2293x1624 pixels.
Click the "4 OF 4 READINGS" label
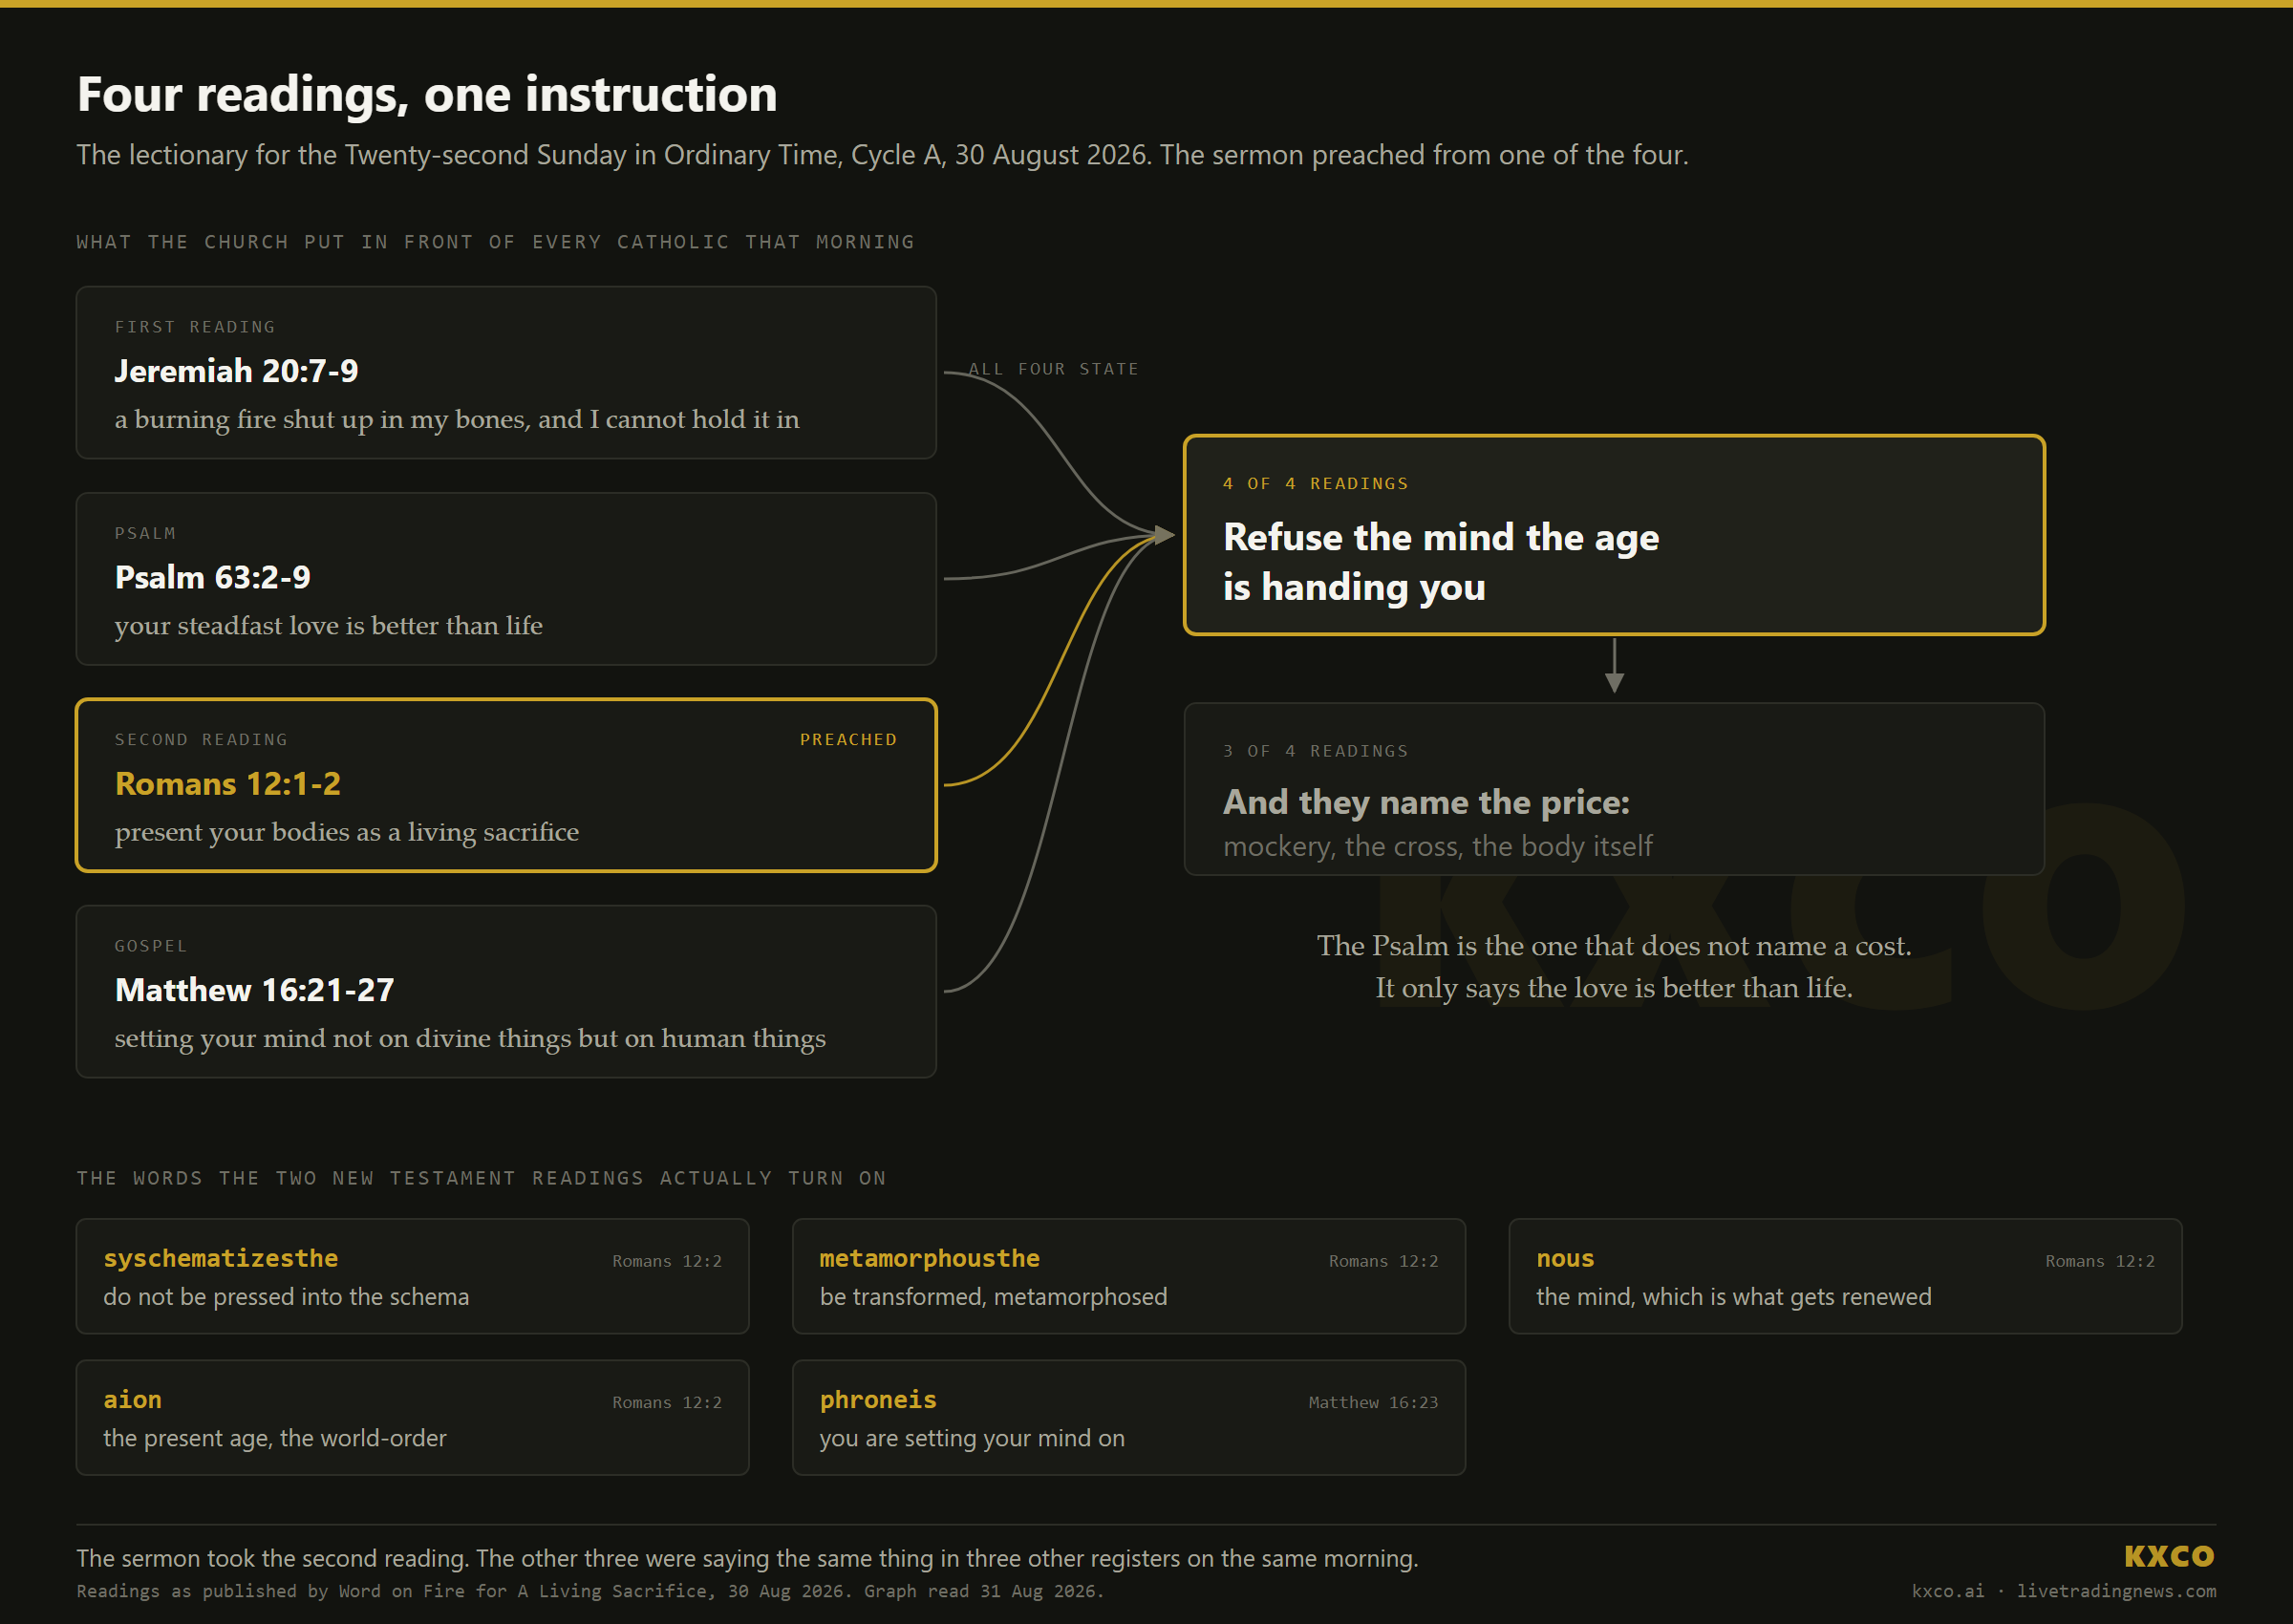(x=1315, y=483)
